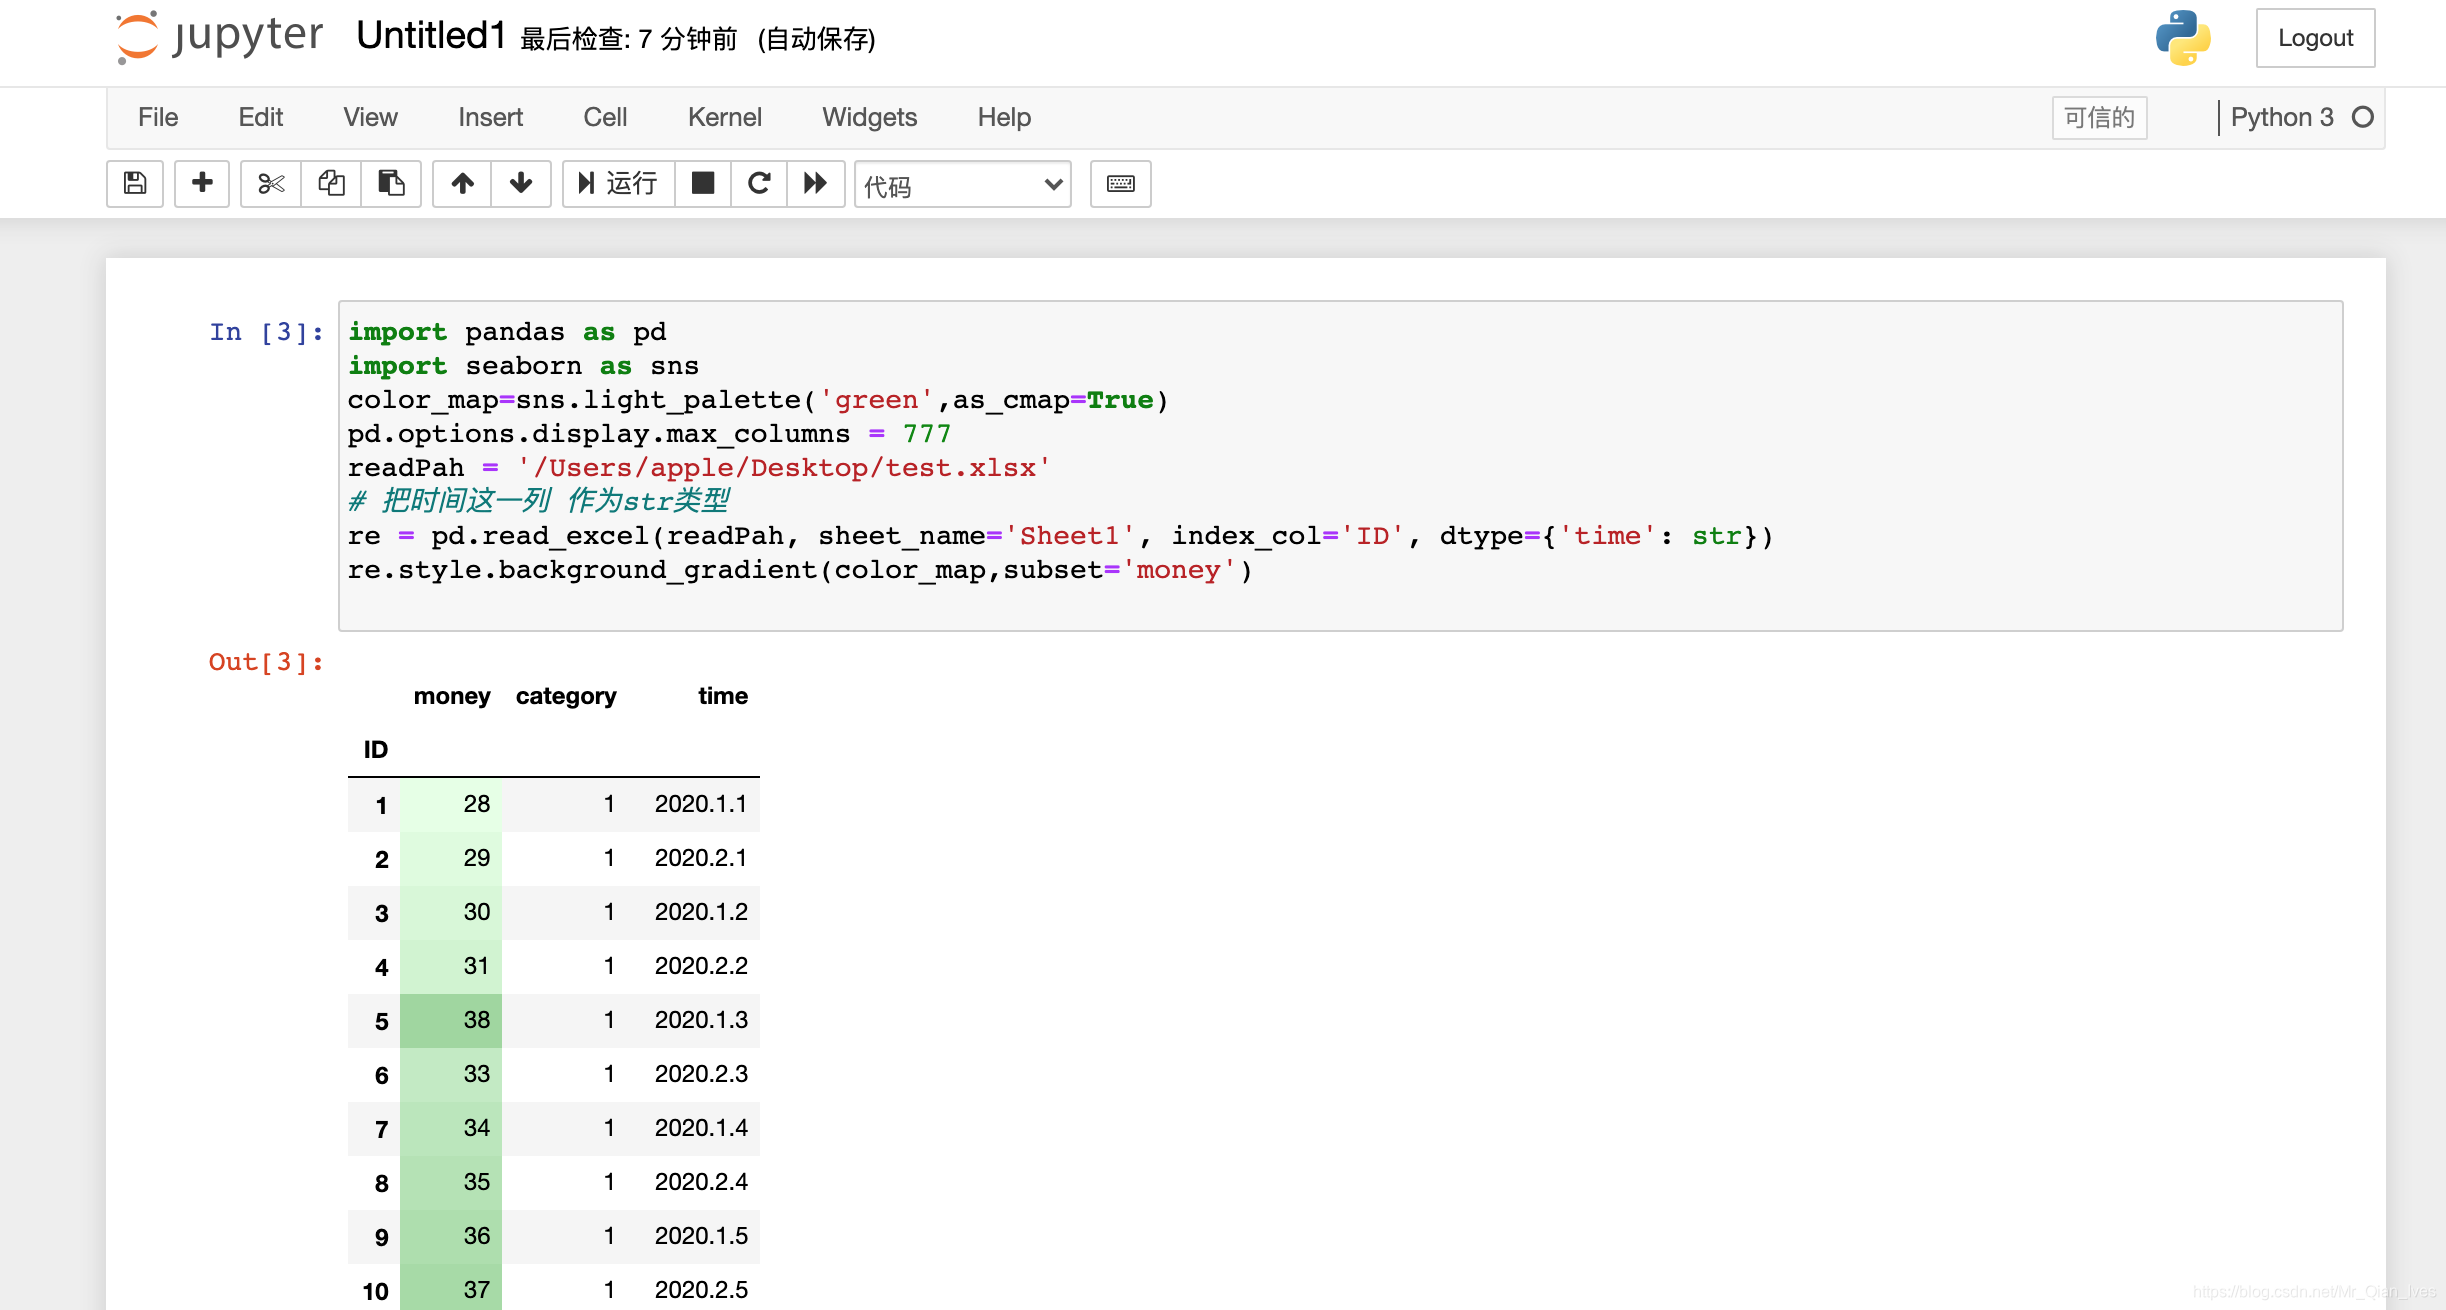Restart the kernel with circular arrow
The width and height of the screenshot is (2446, 1310).
[759, 184]
